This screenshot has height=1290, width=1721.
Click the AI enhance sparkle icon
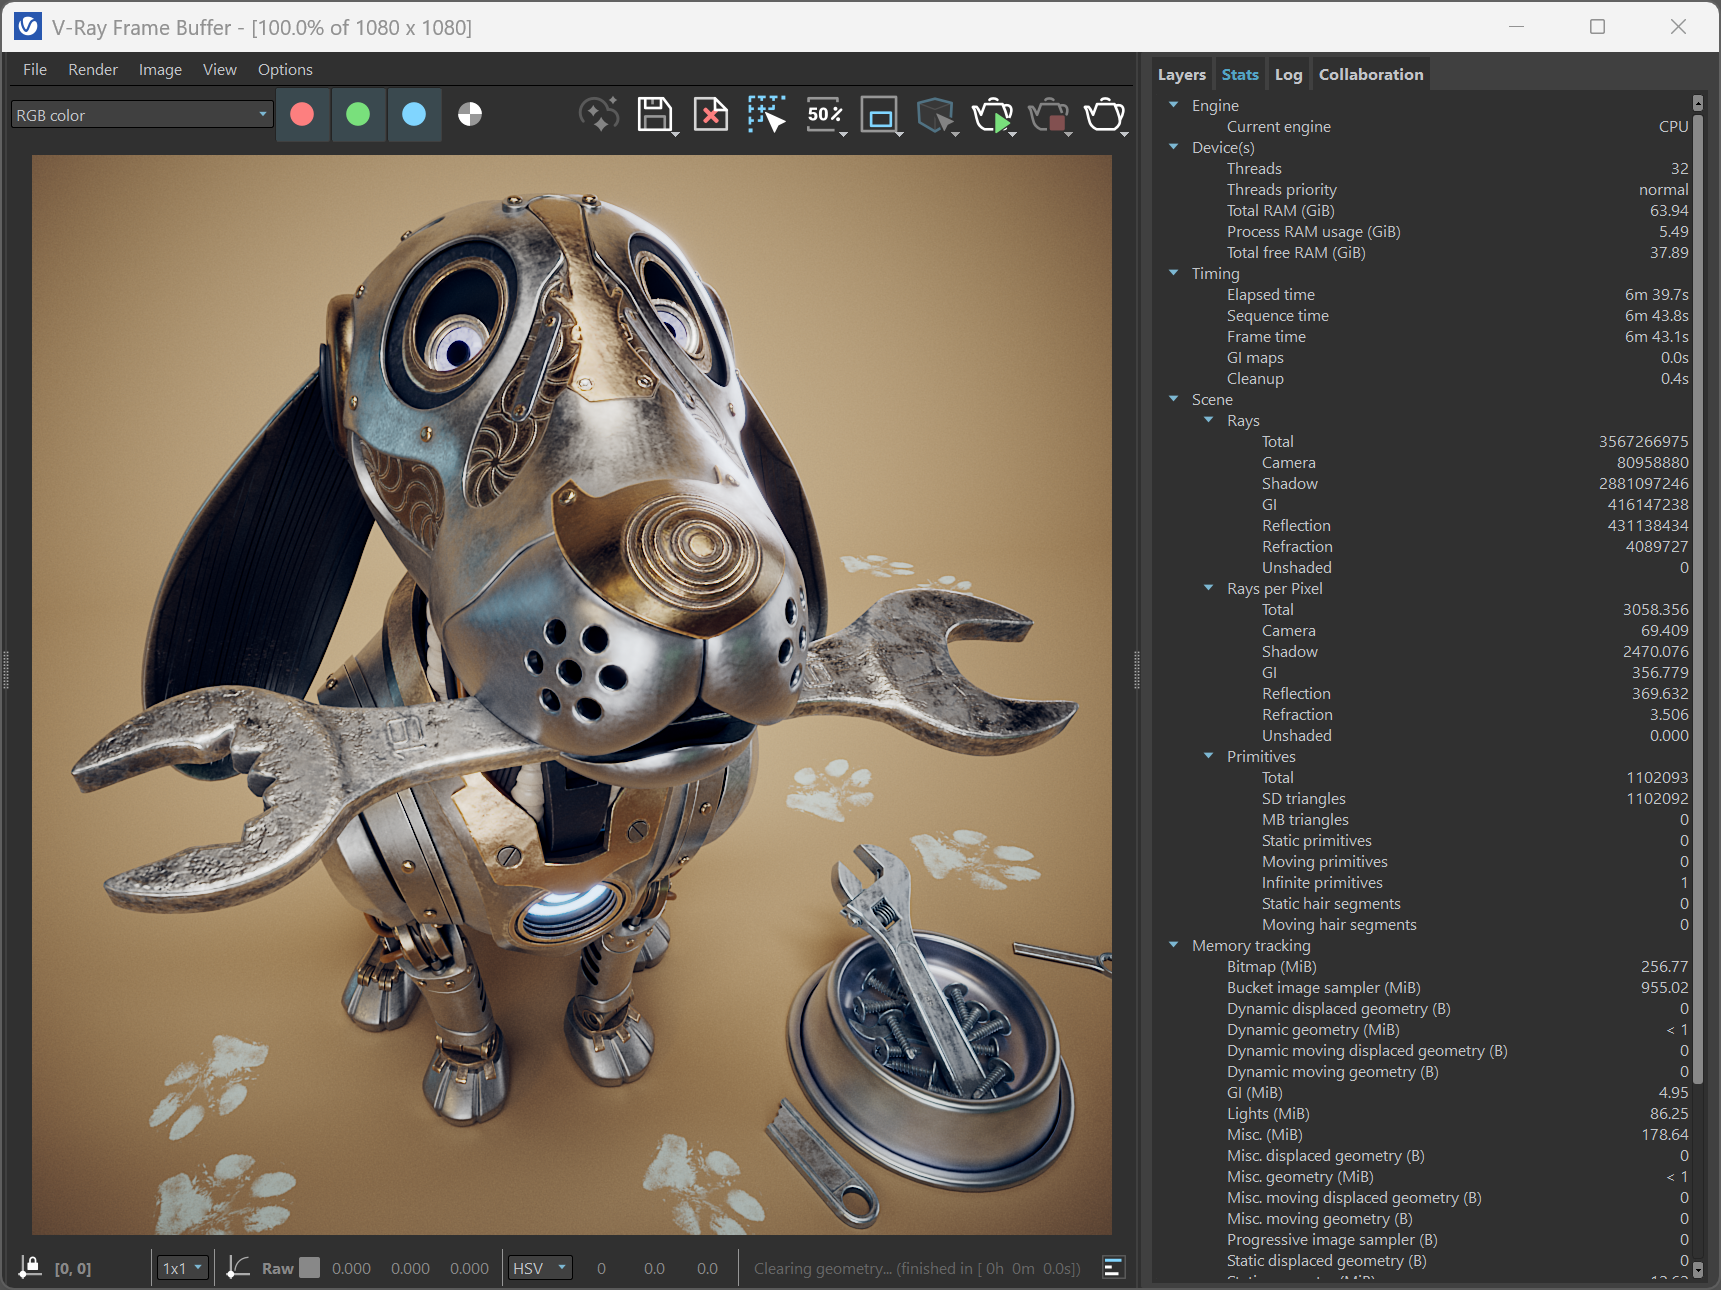(x=599, y=115)
